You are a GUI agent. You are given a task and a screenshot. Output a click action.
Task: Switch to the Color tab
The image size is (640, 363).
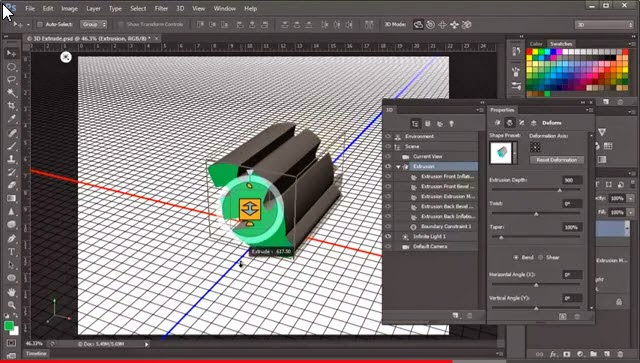[536, 44]
